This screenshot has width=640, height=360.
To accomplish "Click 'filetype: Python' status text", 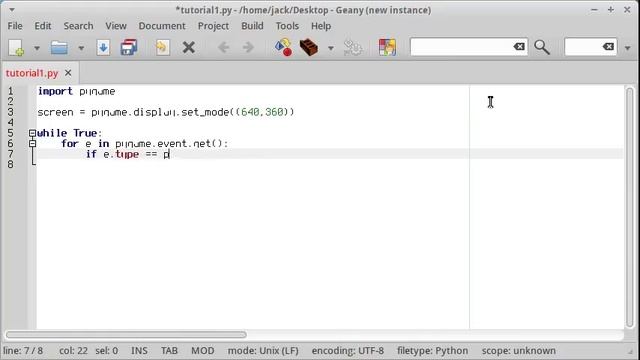I will pos(433,351).
